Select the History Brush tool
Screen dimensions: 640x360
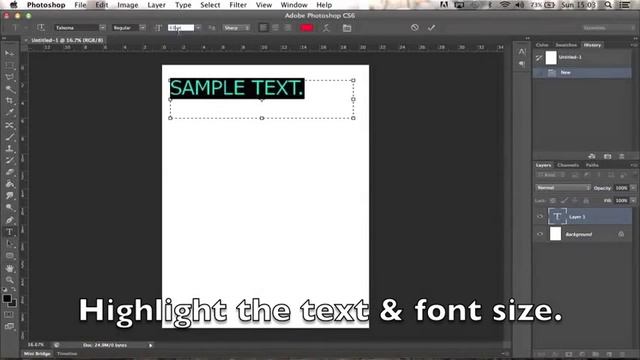click(x=9, y=160)
